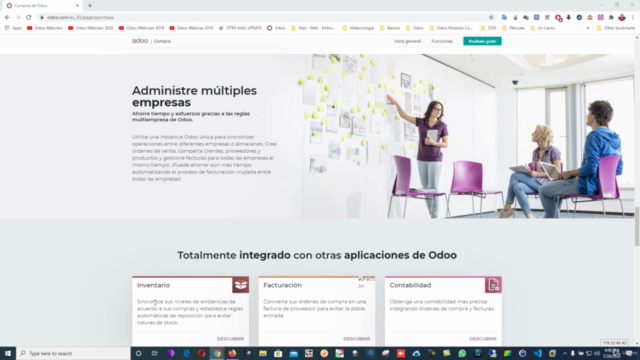This screenshot has width=640, height=360.
Task: Open WhatsApp from the taskbar
Action: (x=462, y=353)
